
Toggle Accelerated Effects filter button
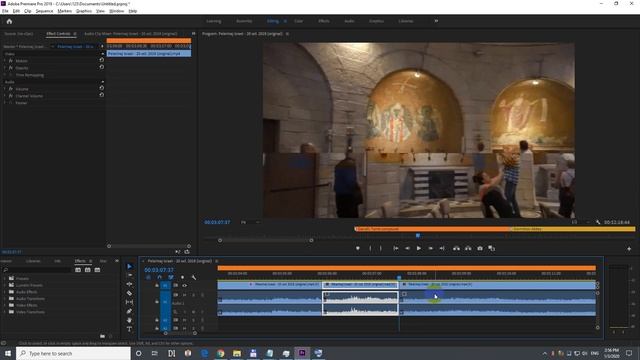pyautogui.click(x=78, y=270)
